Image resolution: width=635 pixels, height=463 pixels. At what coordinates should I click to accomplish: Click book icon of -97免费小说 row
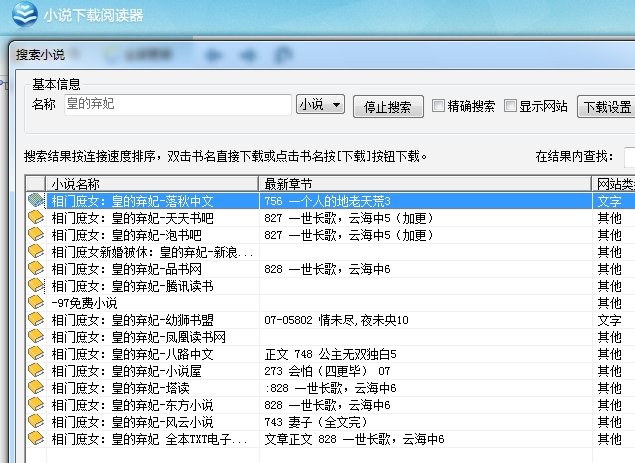click(x=36, y=303)
